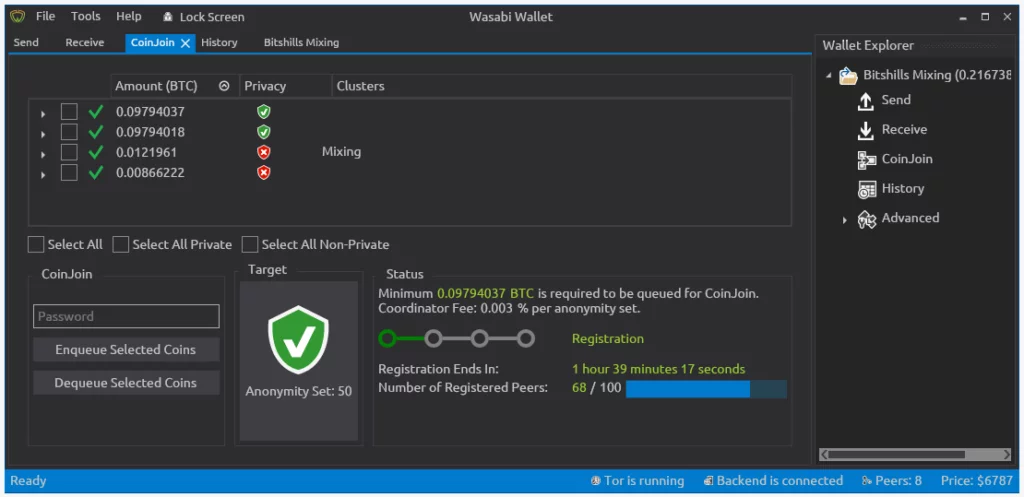This screenshot has height=497, width=1024.
Task: Click red privacy shield for 0.00866222 coin
Action: pyautogui.click(x=263, y=172)
